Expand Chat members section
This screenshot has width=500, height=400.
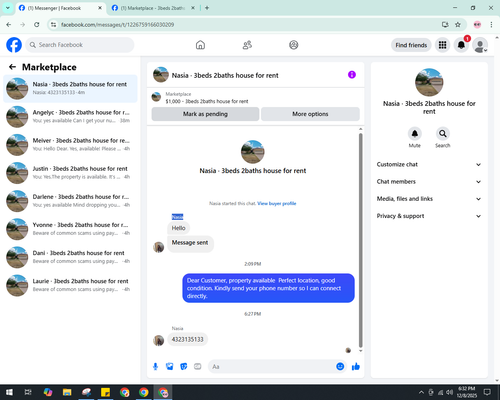pos(429,182)
